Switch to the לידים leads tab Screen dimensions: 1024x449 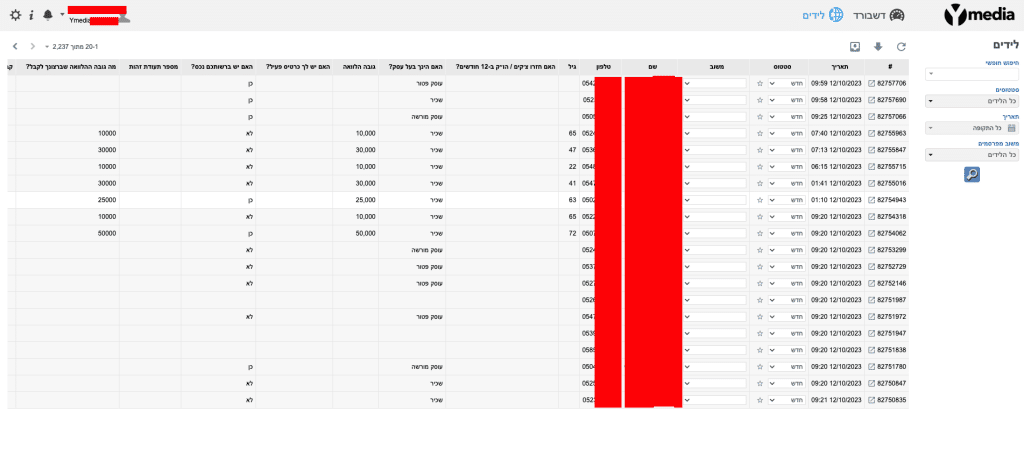point(823,15)
